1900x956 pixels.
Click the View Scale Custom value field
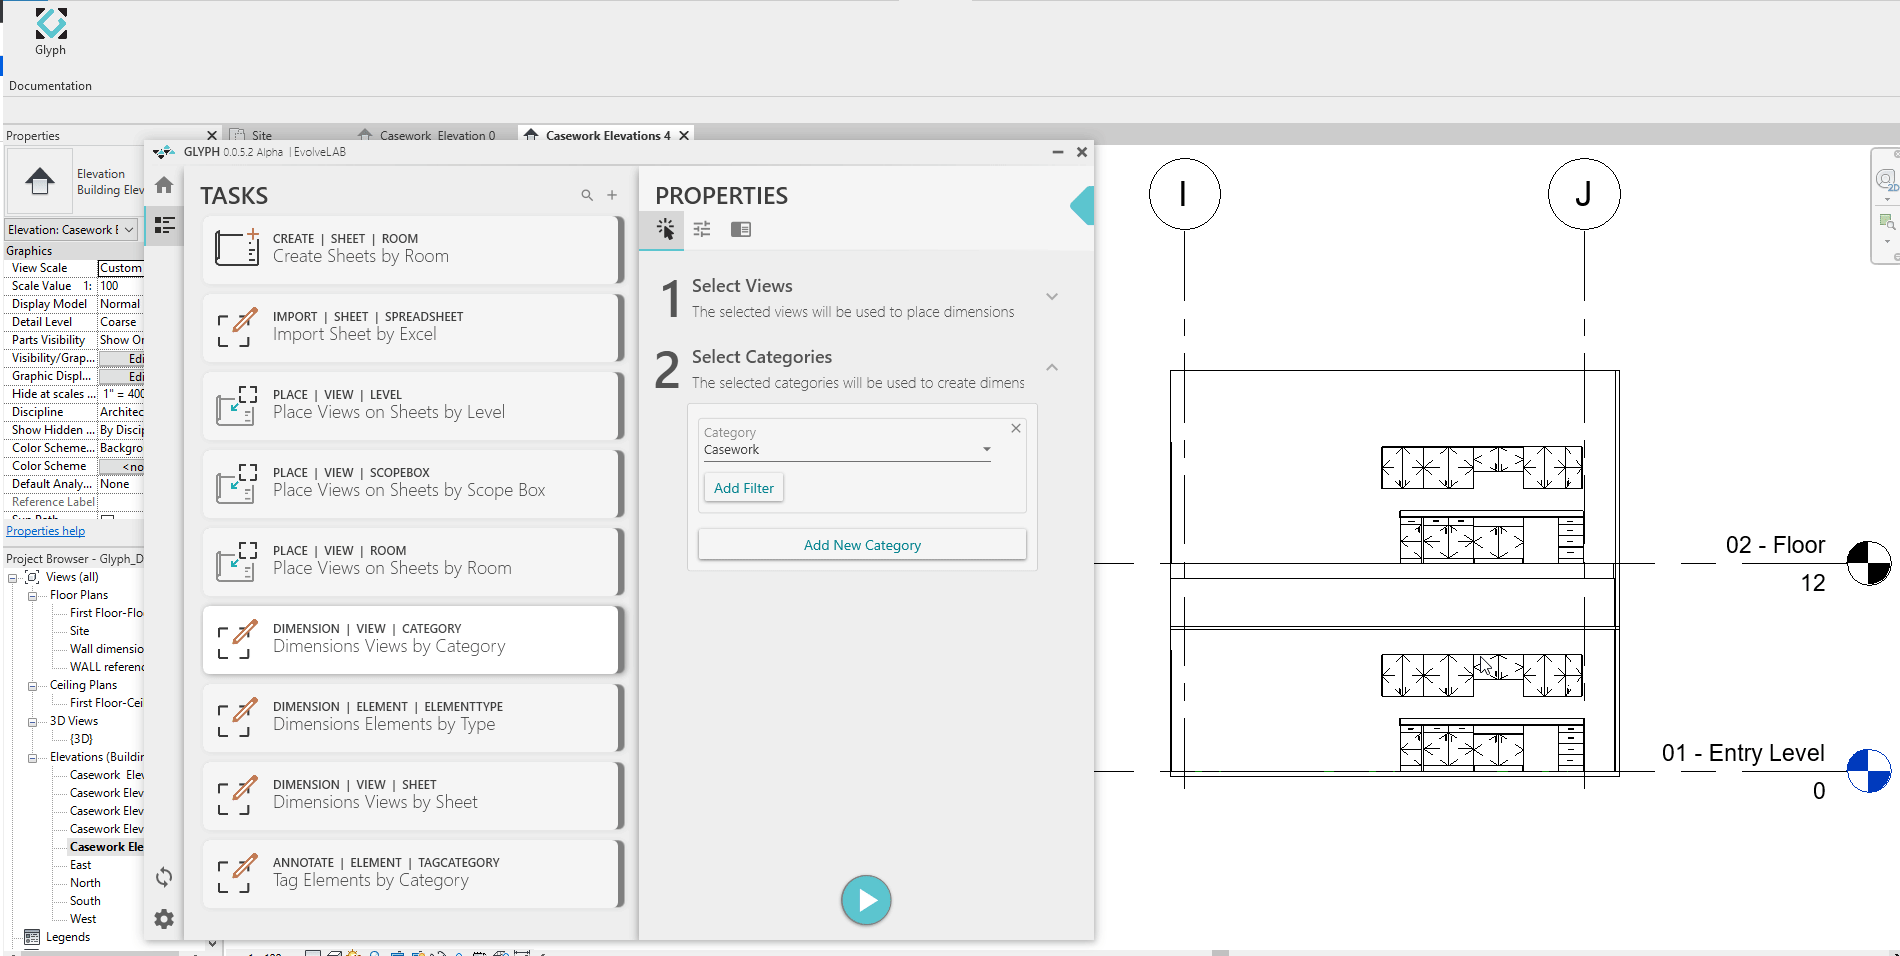[x=121, y=268]
